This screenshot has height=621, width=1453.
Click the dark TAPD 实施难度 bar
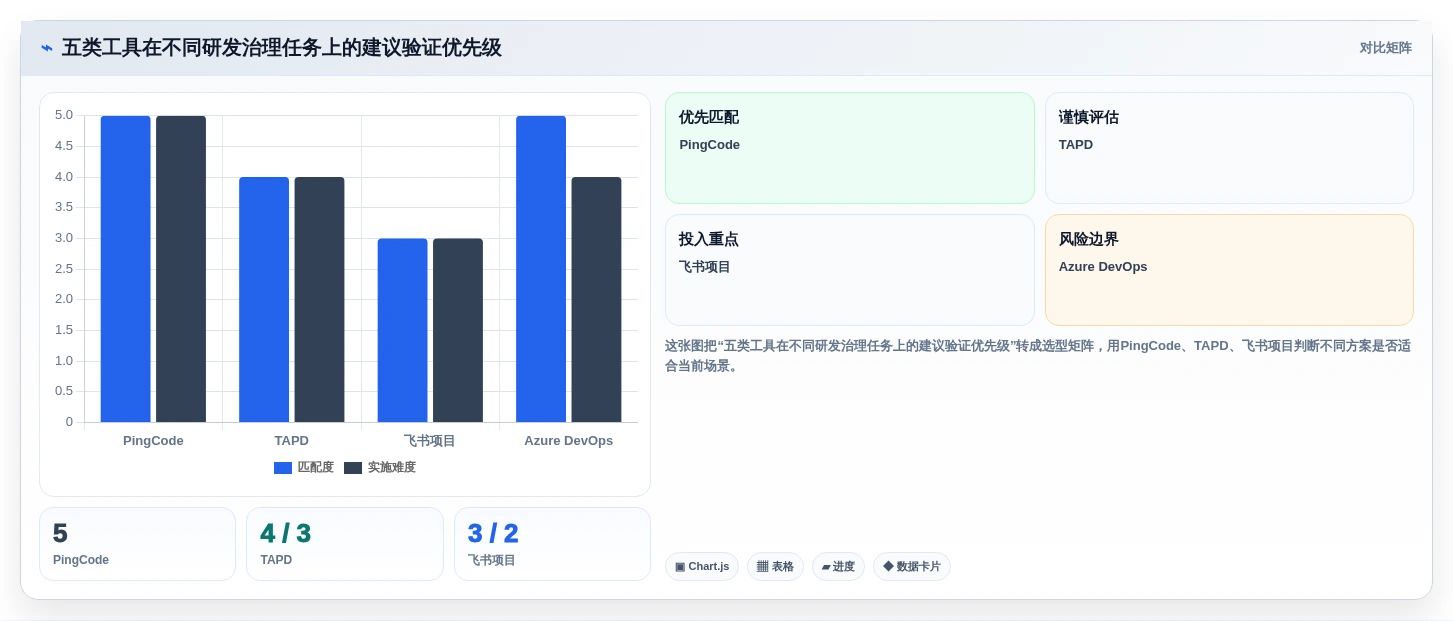click(319, 300)
